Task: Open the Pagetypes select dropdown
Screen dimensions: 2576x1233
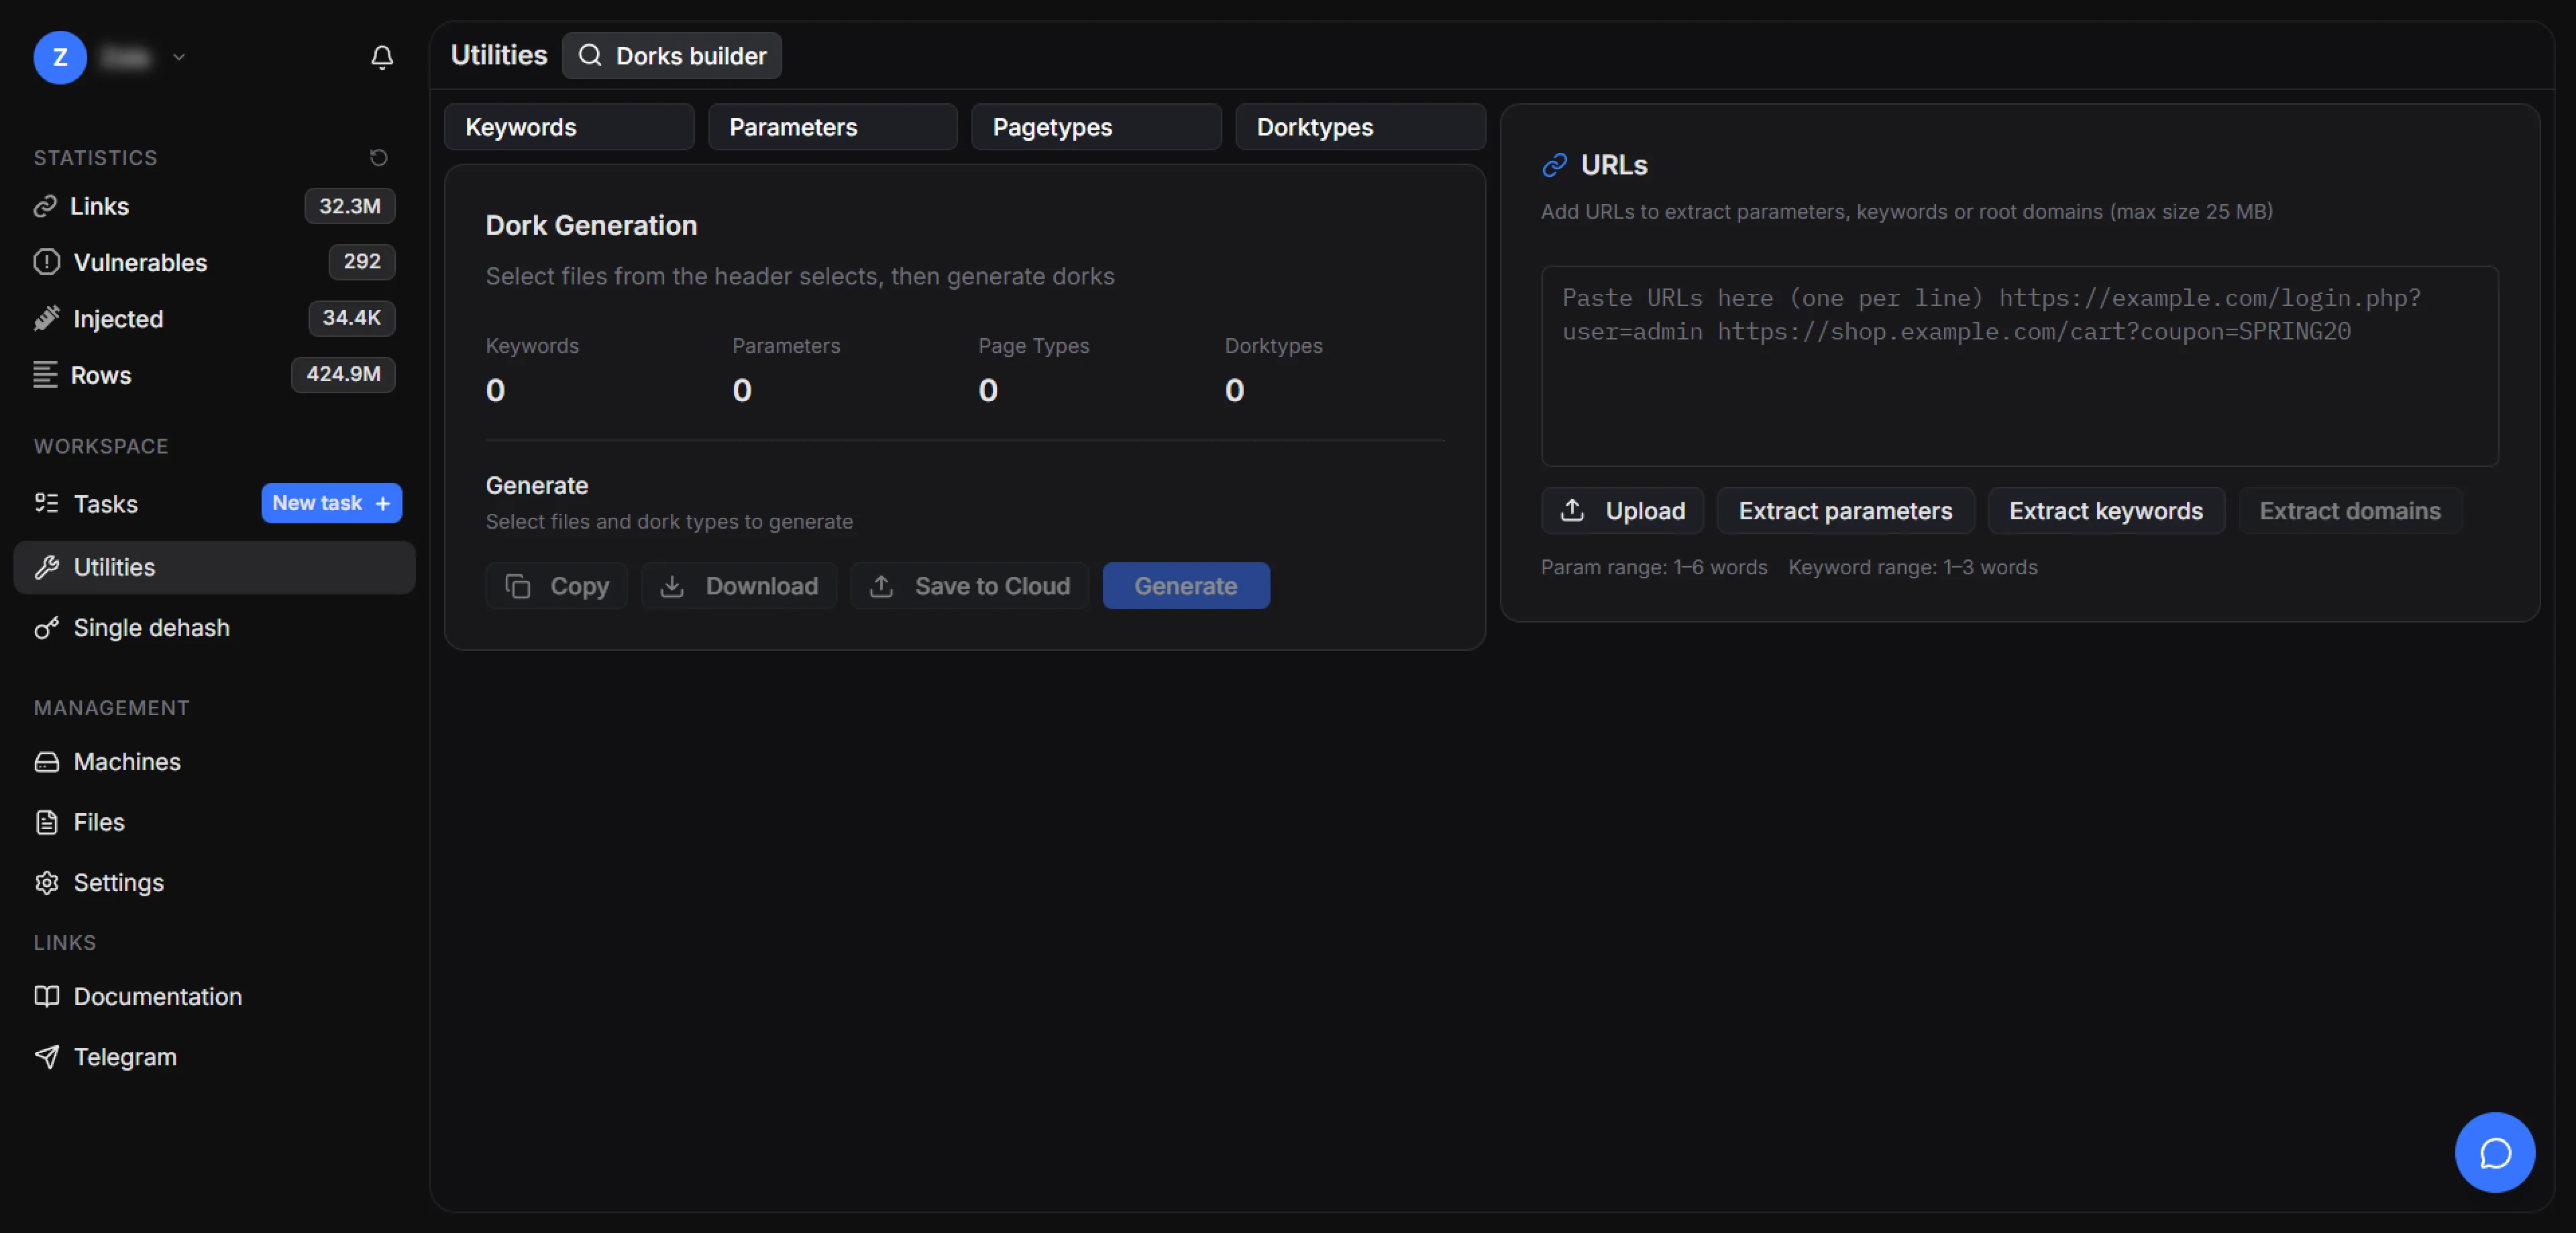Action: 1095,127
